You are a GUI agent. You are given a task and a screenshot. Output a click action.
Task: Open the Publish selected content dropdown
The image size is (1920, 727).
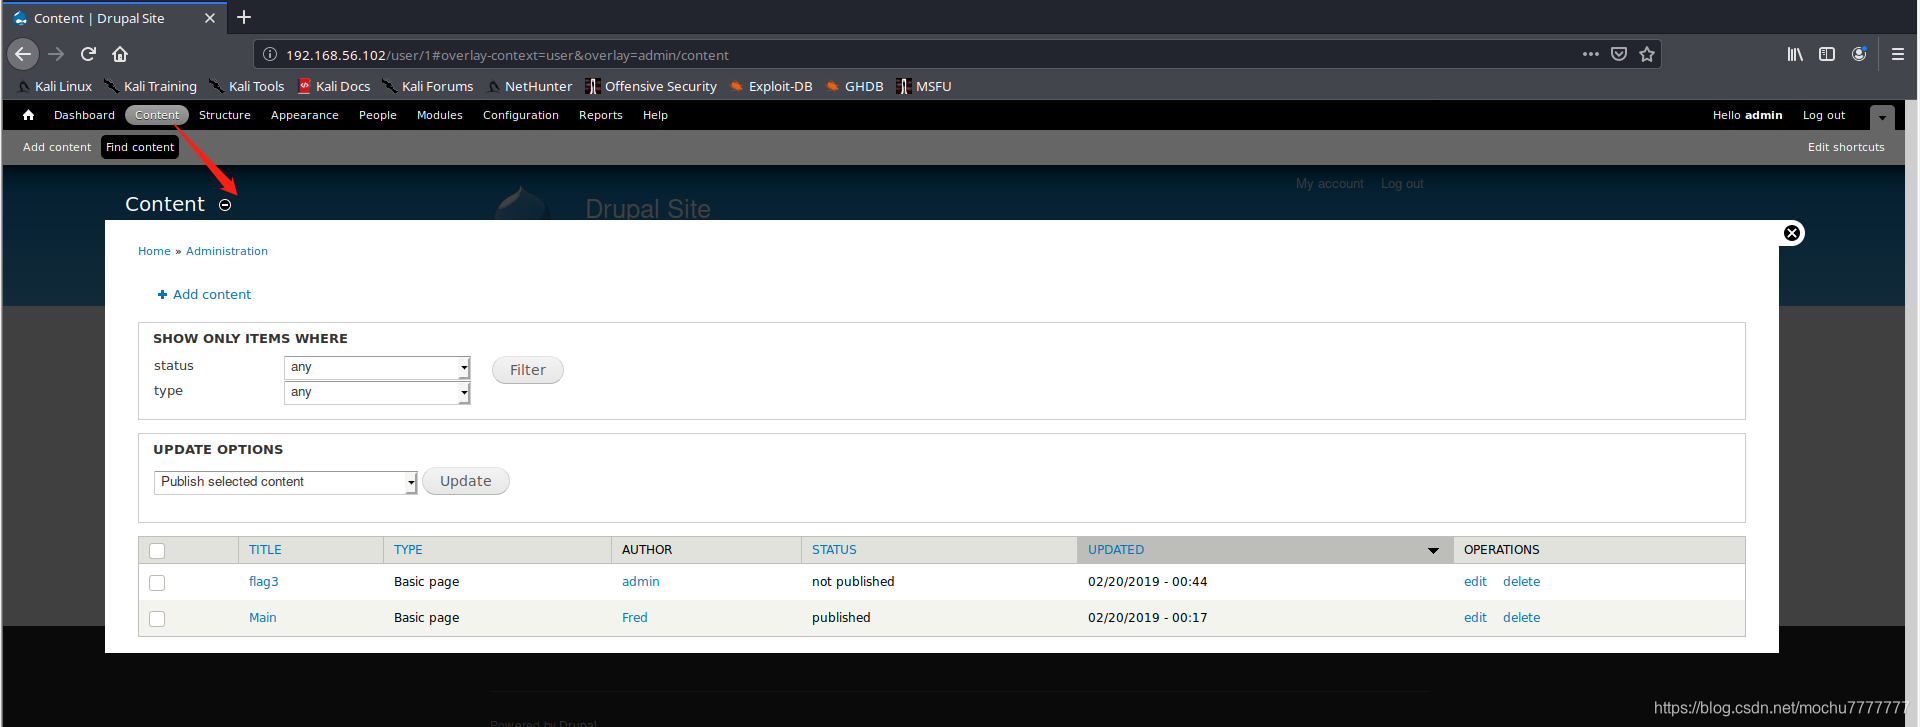(286, 482)
